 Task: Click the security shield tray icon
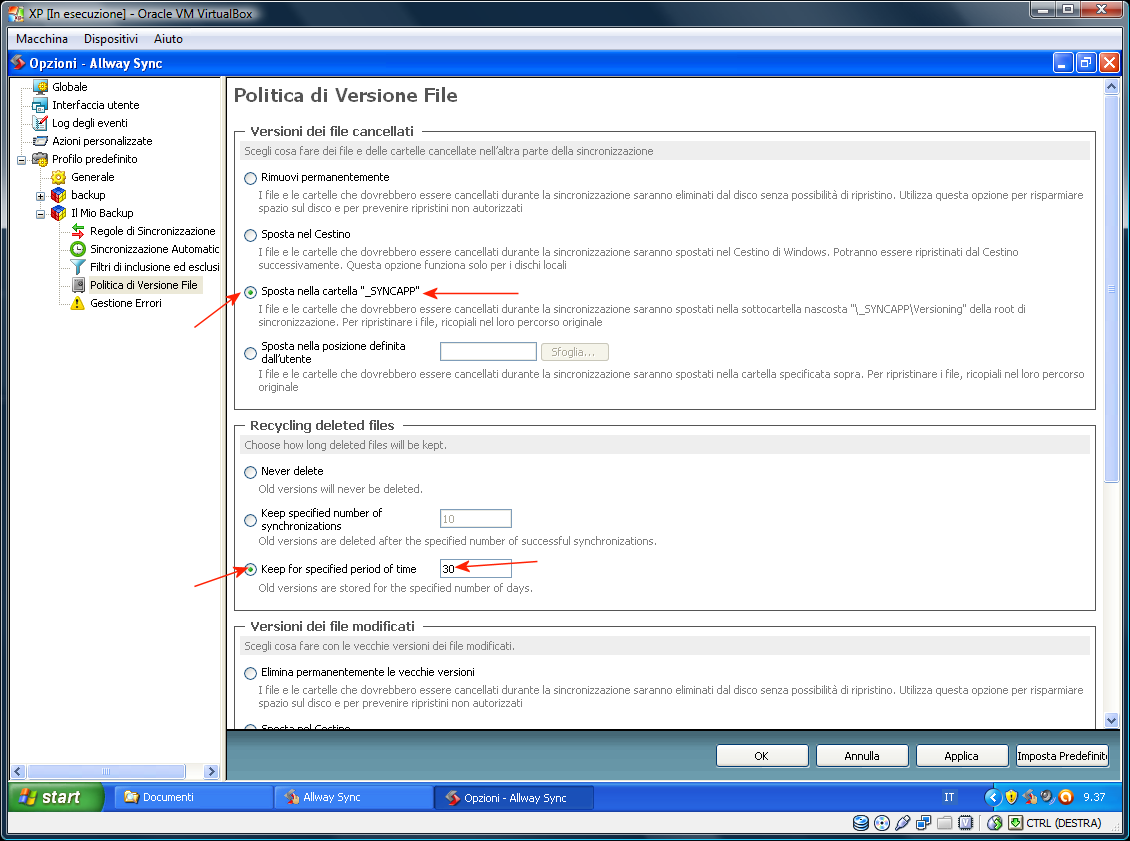click(x=1011, y=797)
